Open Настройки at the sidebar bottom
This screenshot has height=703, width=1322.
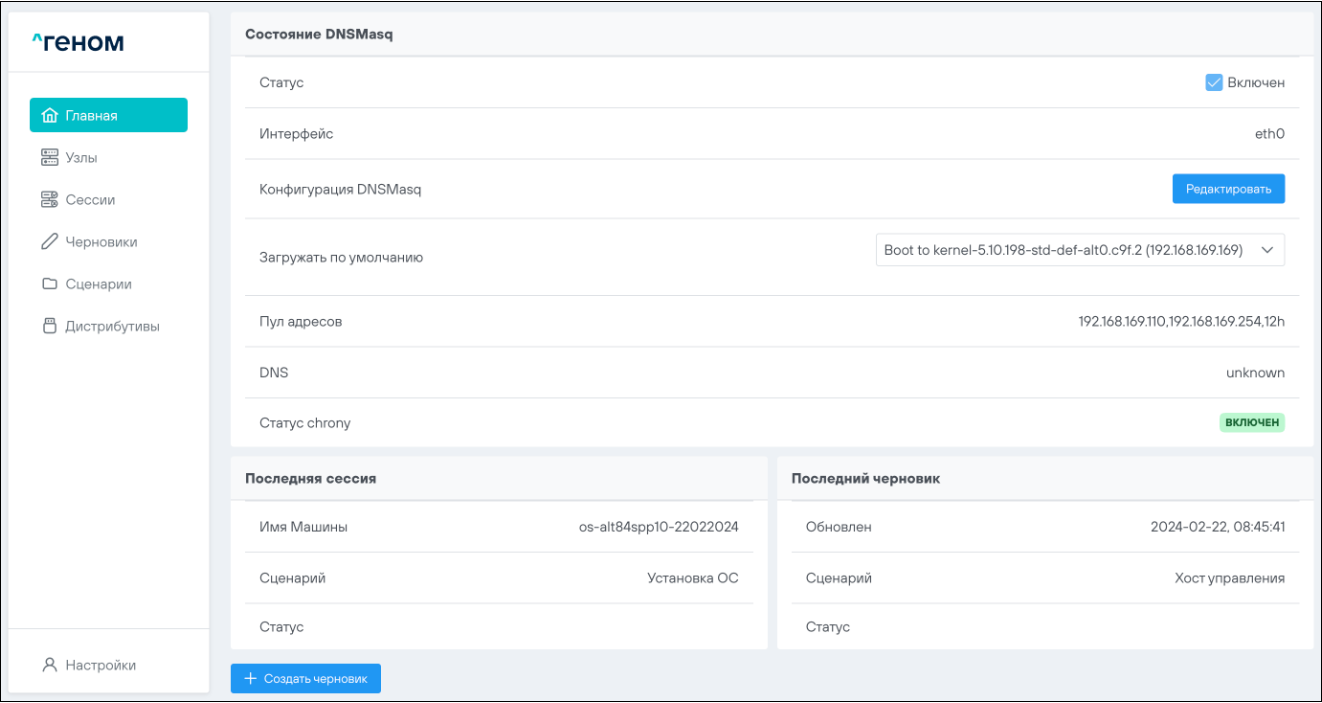point(100,665)
